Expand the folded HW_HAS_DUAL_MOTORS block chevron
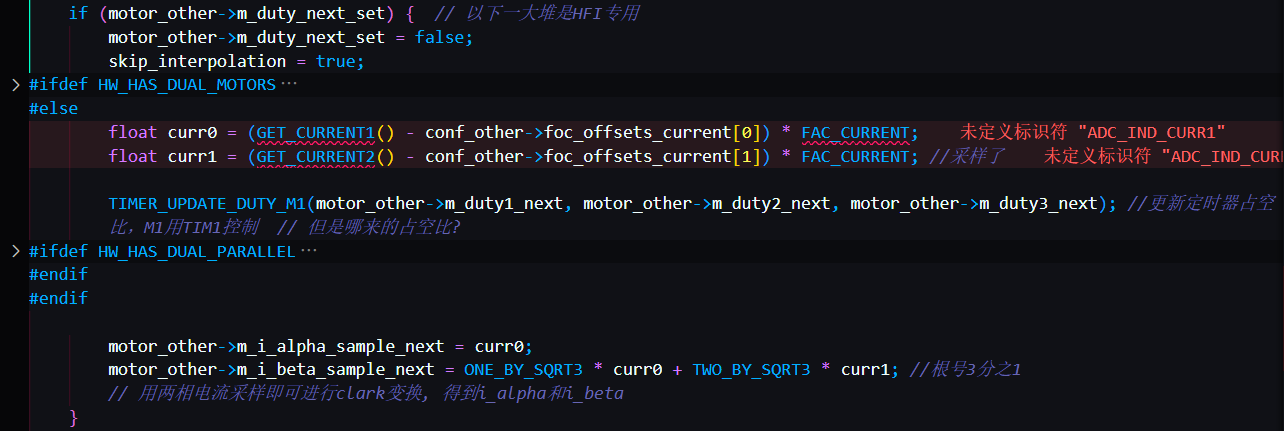The width and height of the screenshot is (1284, 431). click(15, 85)
